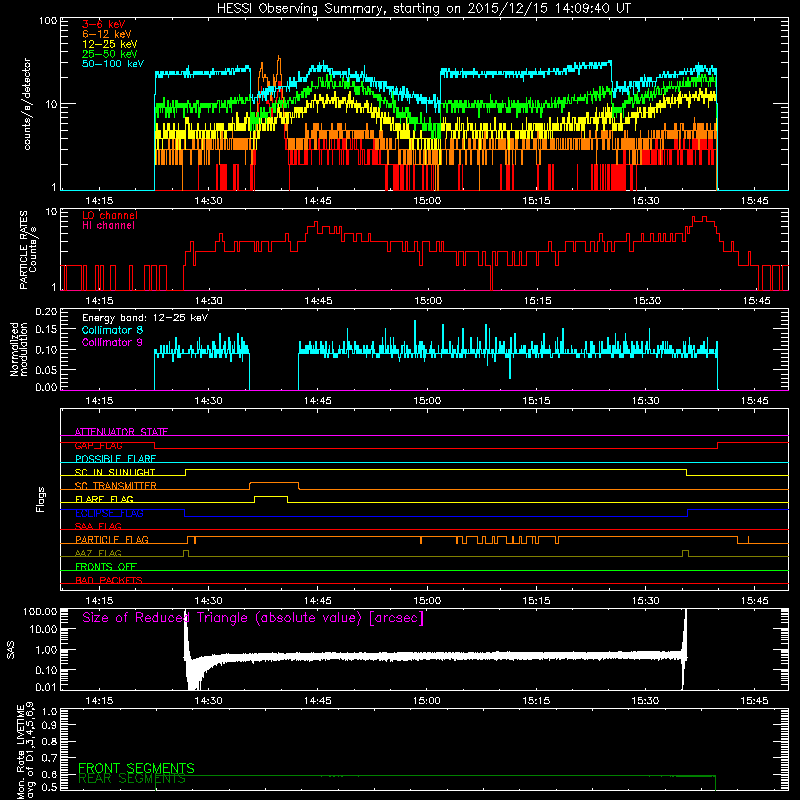Click the Normalized modulation axis label

[19, 349]
